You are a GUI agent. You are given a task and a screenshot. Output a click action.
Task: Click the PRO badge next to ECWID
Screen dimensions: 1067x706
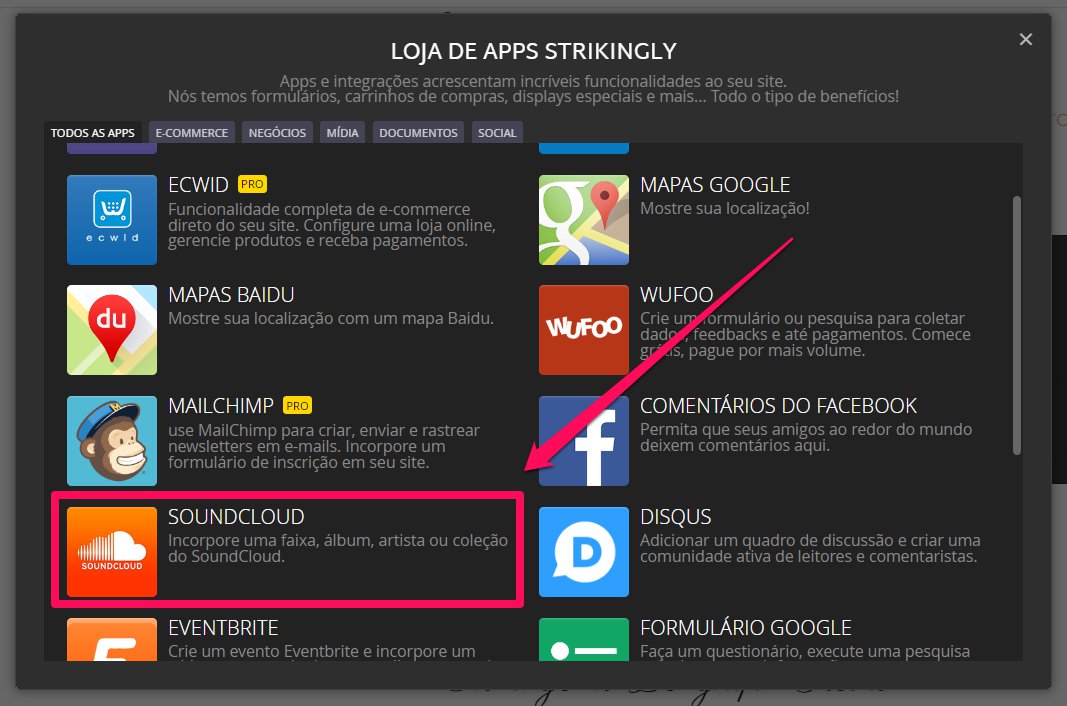click(252, 184)
